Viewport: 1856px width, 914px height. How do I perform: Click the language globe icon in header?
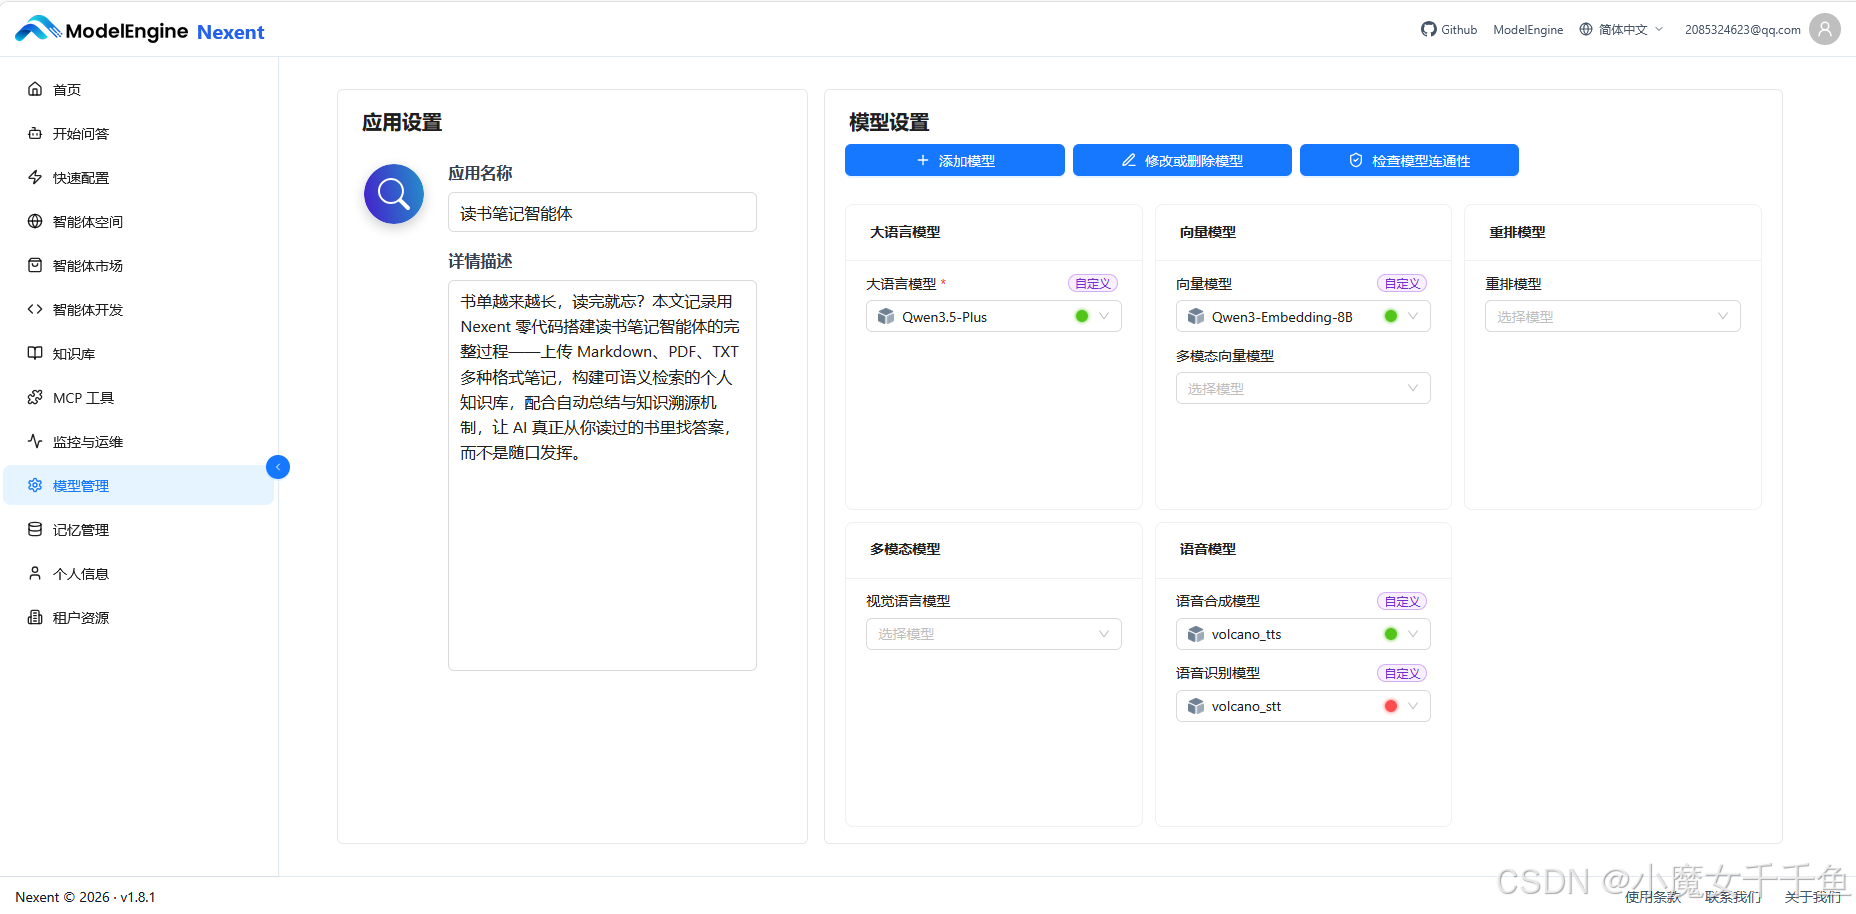1586,29
